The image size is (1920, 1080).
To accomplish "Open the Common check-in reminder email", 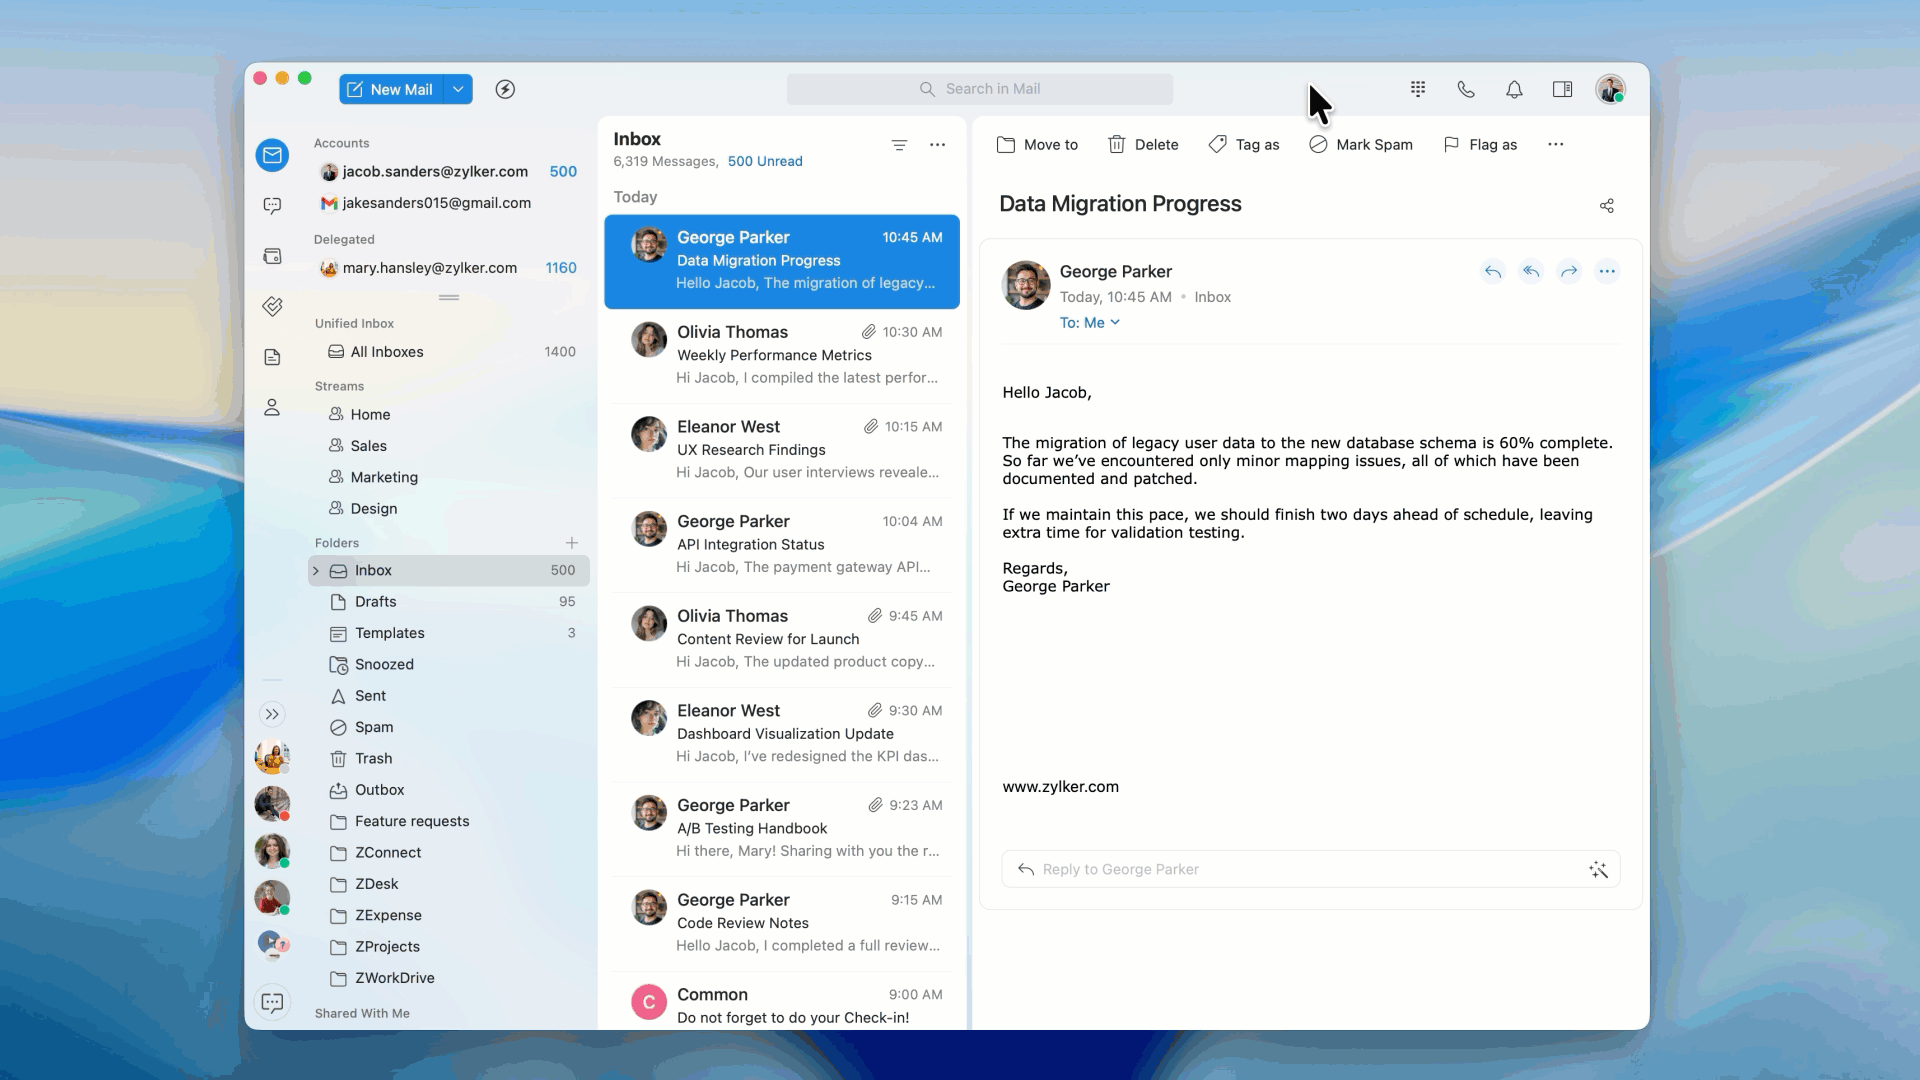I will pyautogui.click(x=782, y=1003).
